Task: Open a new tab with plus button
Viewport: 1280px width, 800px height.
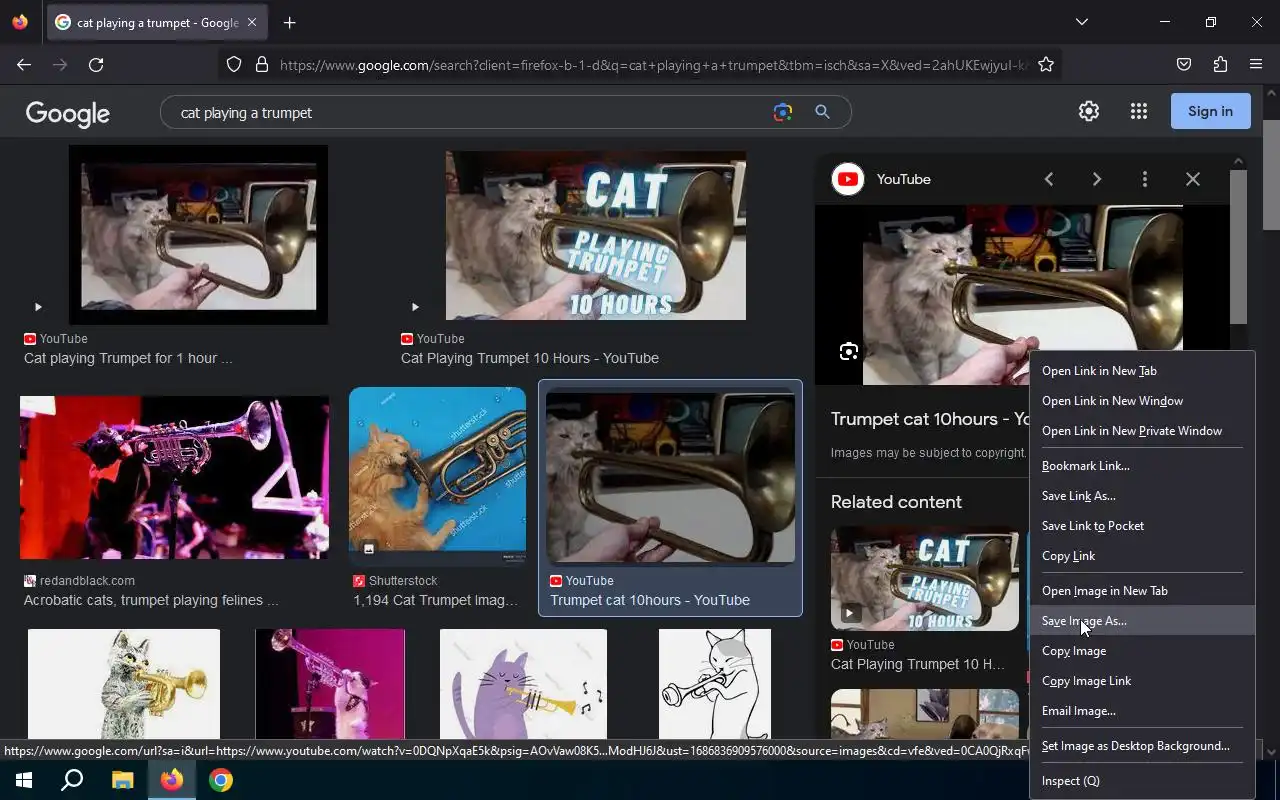Action: [289, 22]
